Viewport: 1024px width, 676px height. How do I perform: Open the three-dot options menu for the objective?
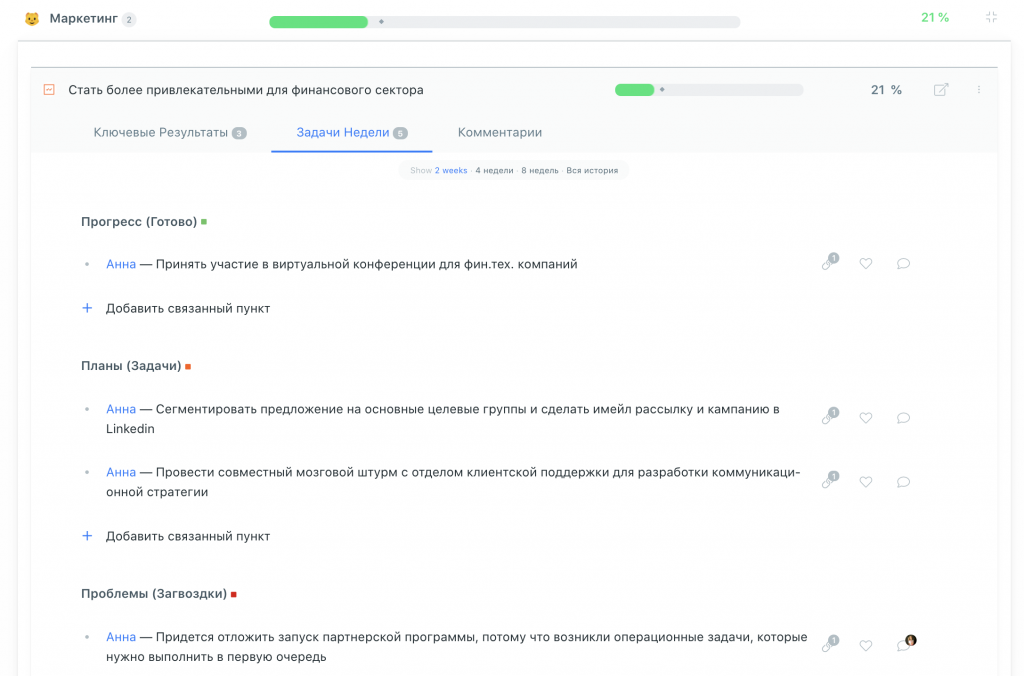(979, 89)
